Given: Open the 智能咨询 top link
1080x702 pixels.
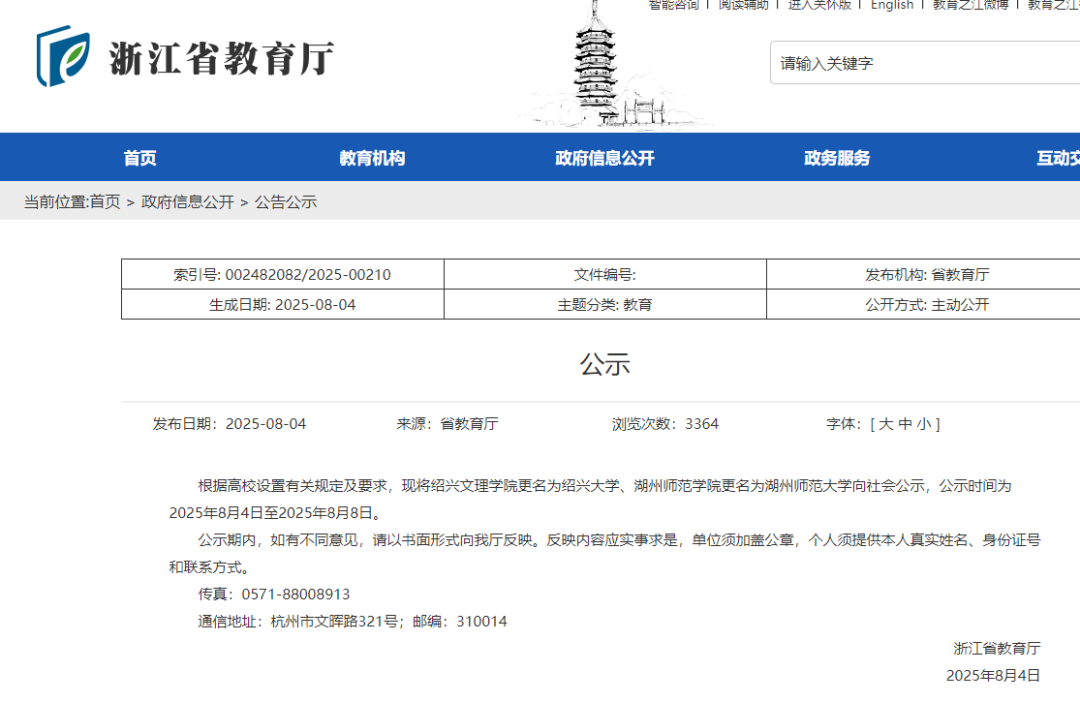Looking at the screenshot, I should click(x=674, y=5).
